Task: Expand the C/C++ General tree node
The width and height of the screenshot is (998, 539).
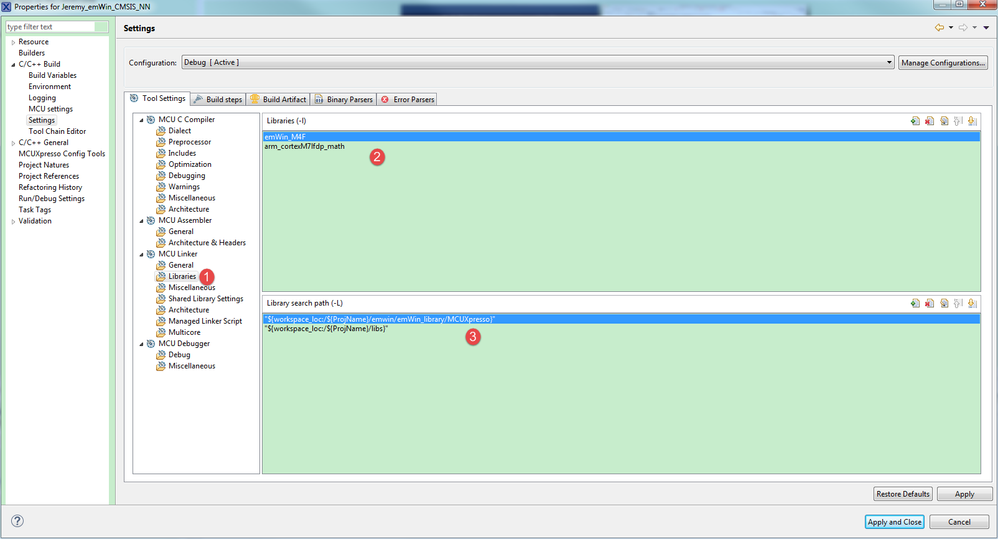Action: click(x=13, y=143)
